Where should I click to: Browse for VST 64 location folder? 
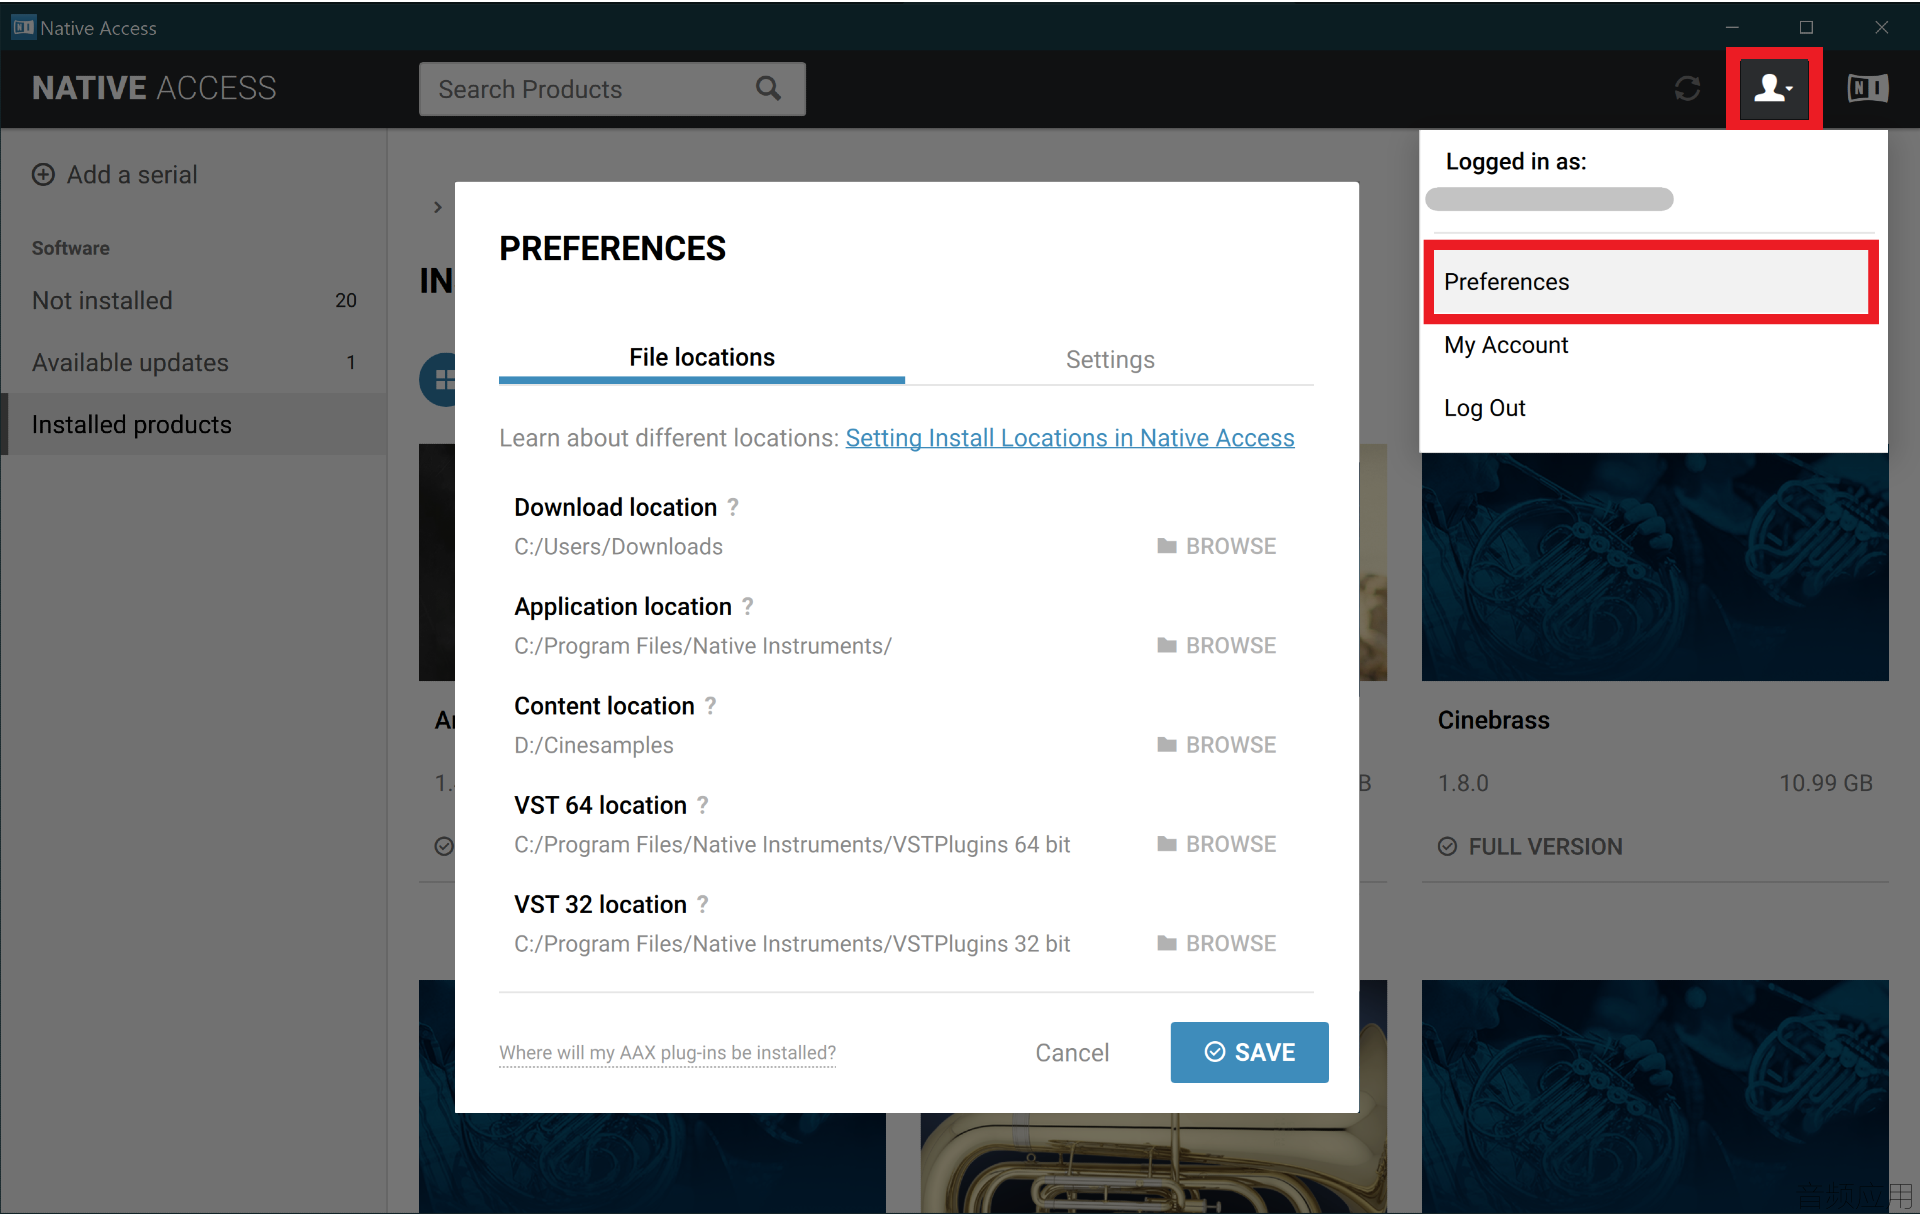click(x=1216, y=844)
